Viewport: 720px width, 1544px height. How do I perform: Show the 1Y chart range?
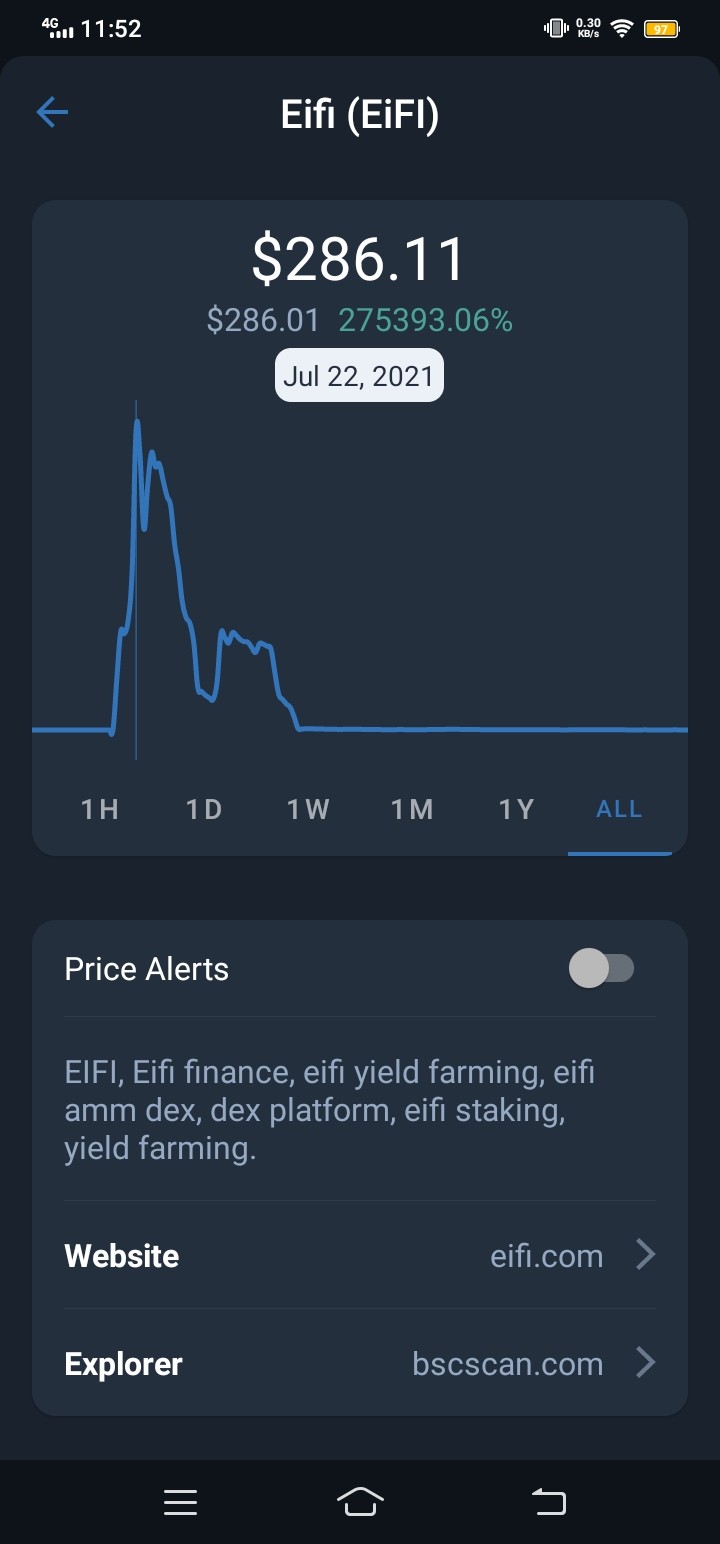coord(516,809)
